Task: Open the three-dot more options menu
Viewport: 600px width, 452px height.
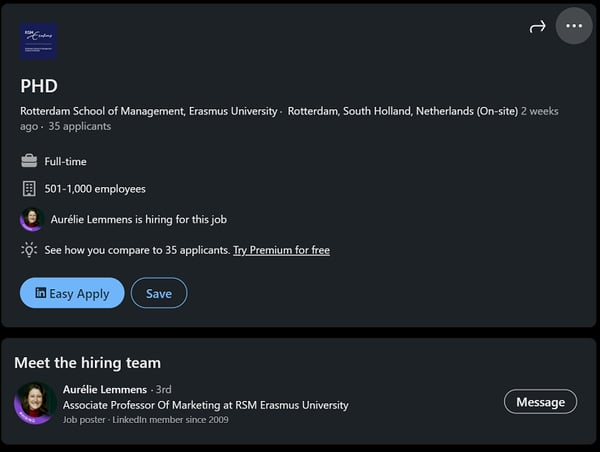Action: [574, 26]
